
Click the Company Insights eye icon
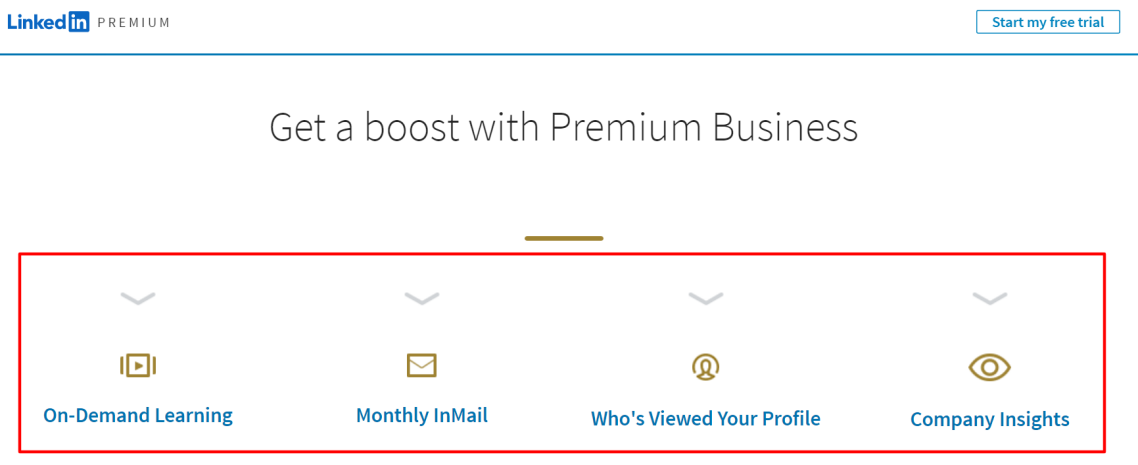pos(989,367)
